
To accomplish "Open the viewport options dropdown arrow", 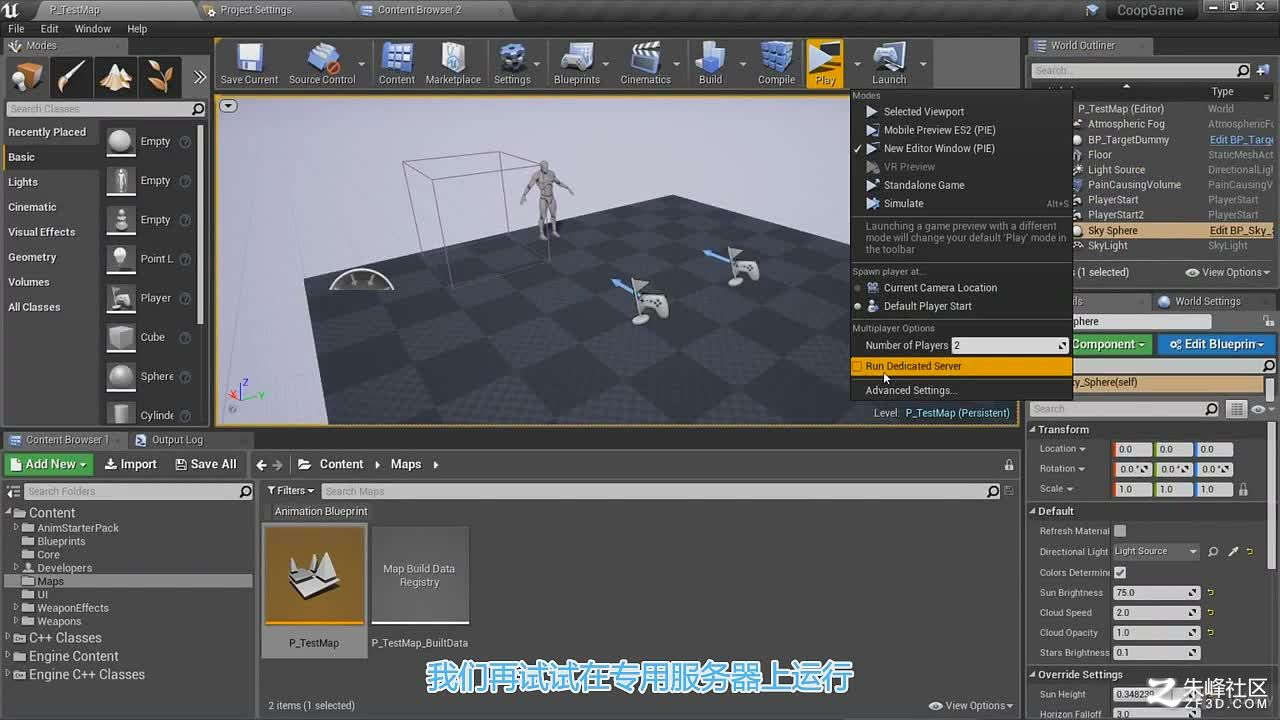I will coord(228,106).
